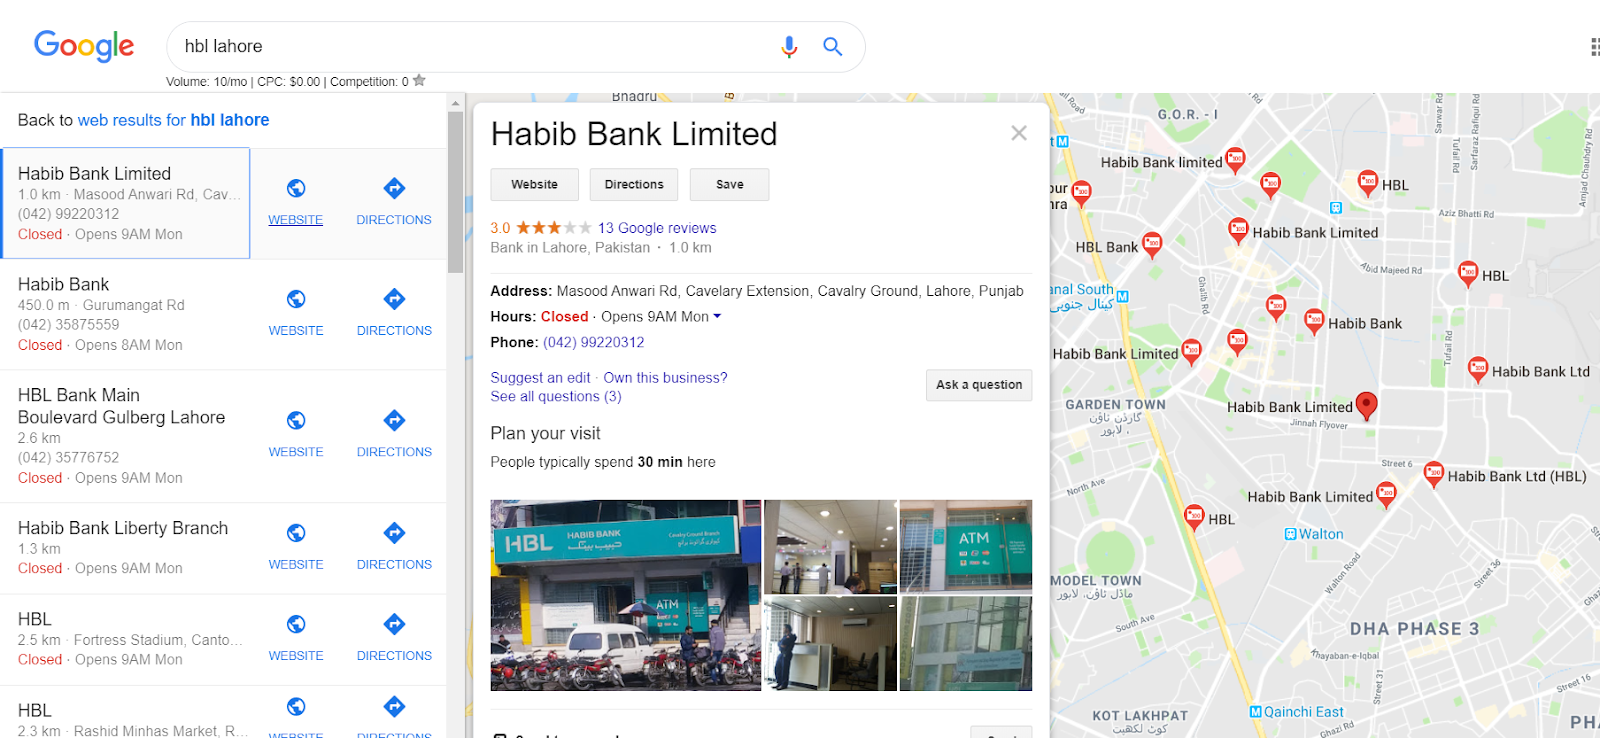
Task: Expand the opening hours dropdown arrow
Action: coord(717,317)
